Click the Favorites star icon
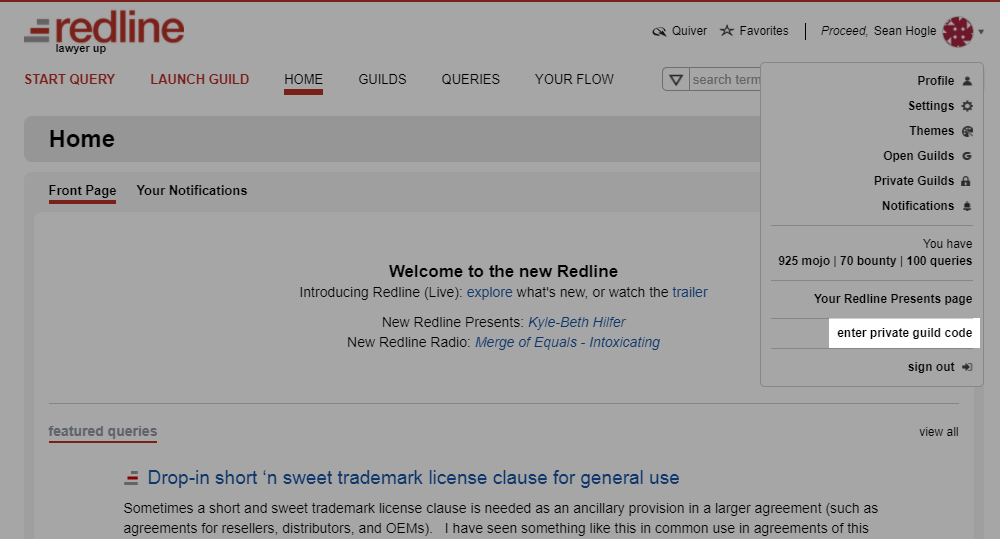This screenshot has height=539, width=1000. pos(726,31)
